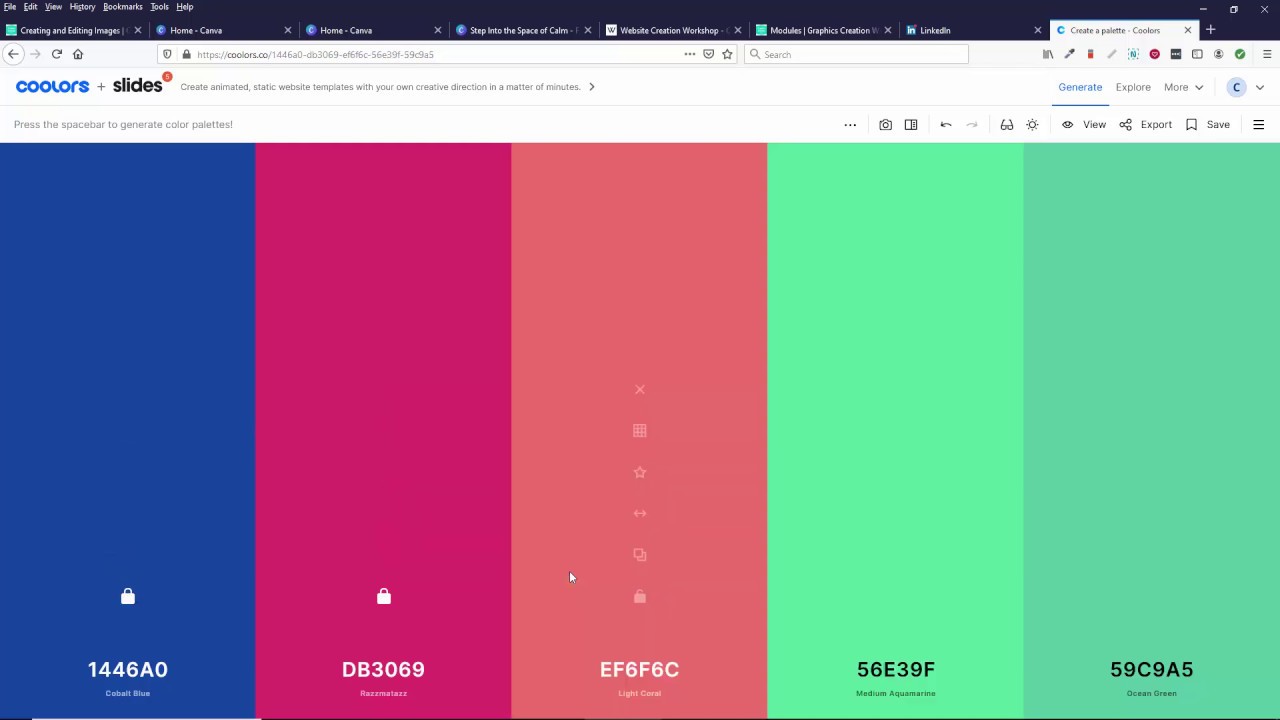Click the eyedropper extension icon
Screen dimensions: 1280x720
point(1070,54)
